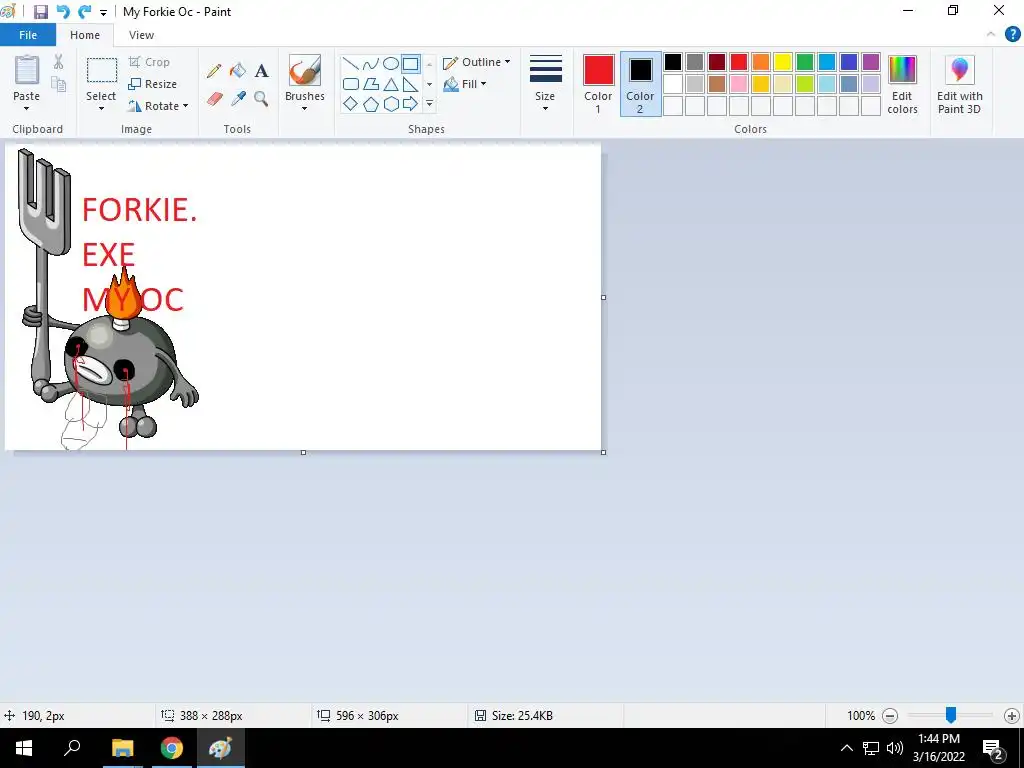Open Paint Help question mark
The width and height of the screenshot is (1024, 768).
point(1012,35)
